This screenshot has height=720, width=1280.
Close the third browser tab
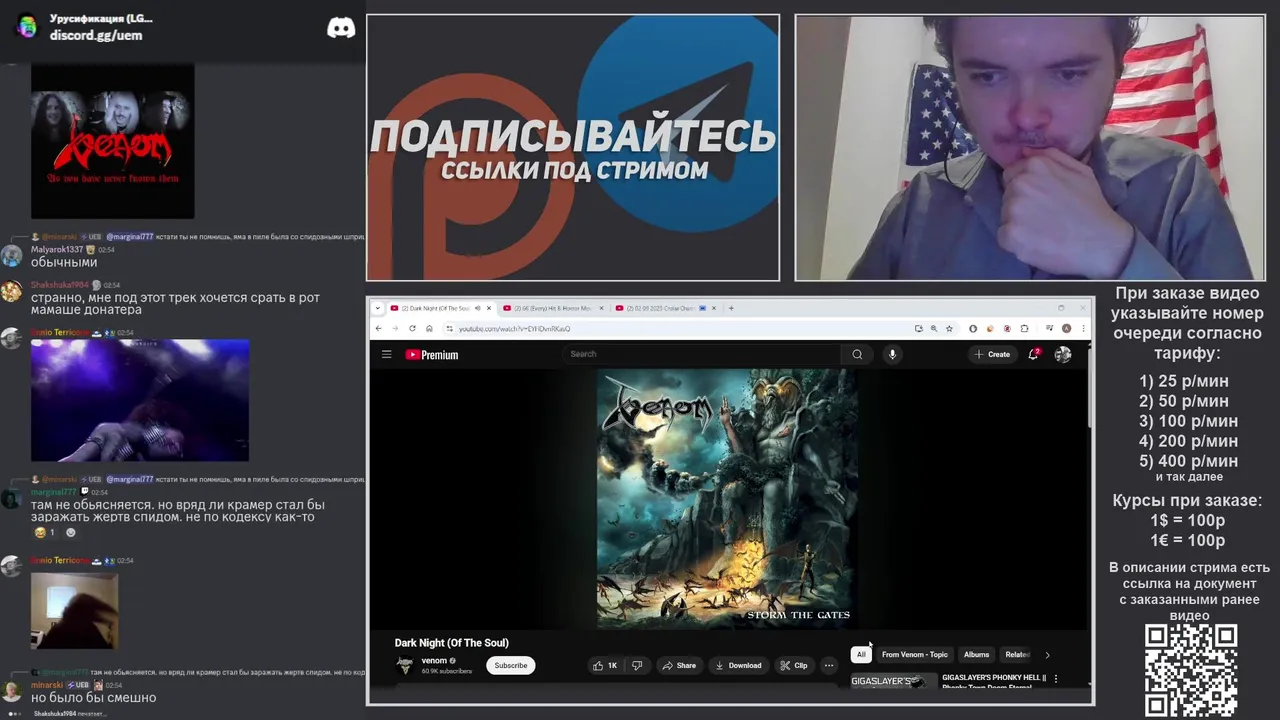pos(714,308)
